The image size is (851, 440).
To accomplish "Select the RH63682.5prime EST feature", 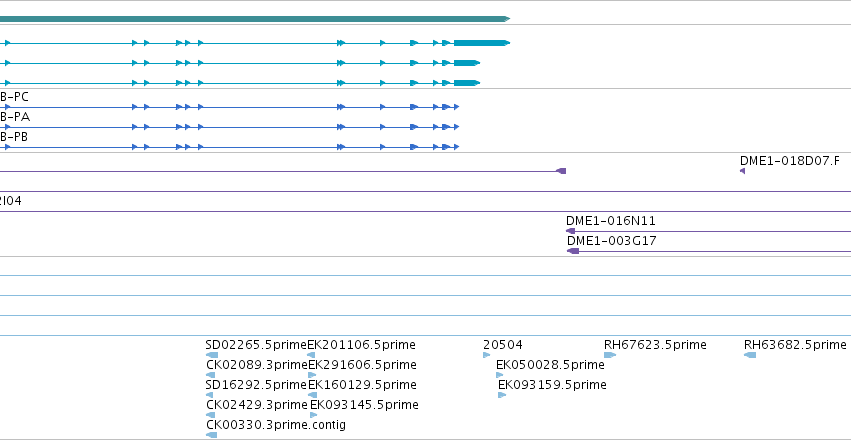I will click(x=795, y=345).
